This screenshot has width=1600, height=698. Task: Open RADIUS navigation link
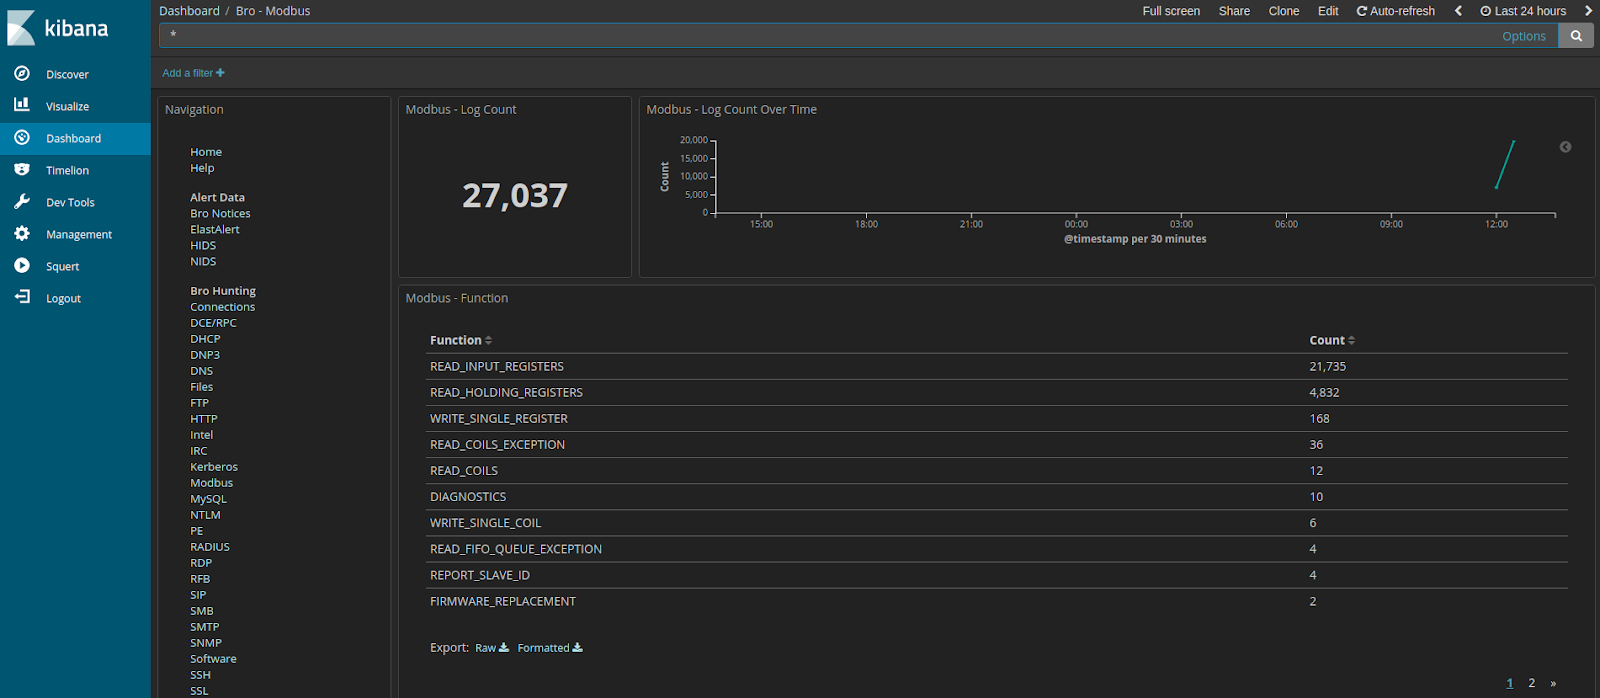click(210, 547)
